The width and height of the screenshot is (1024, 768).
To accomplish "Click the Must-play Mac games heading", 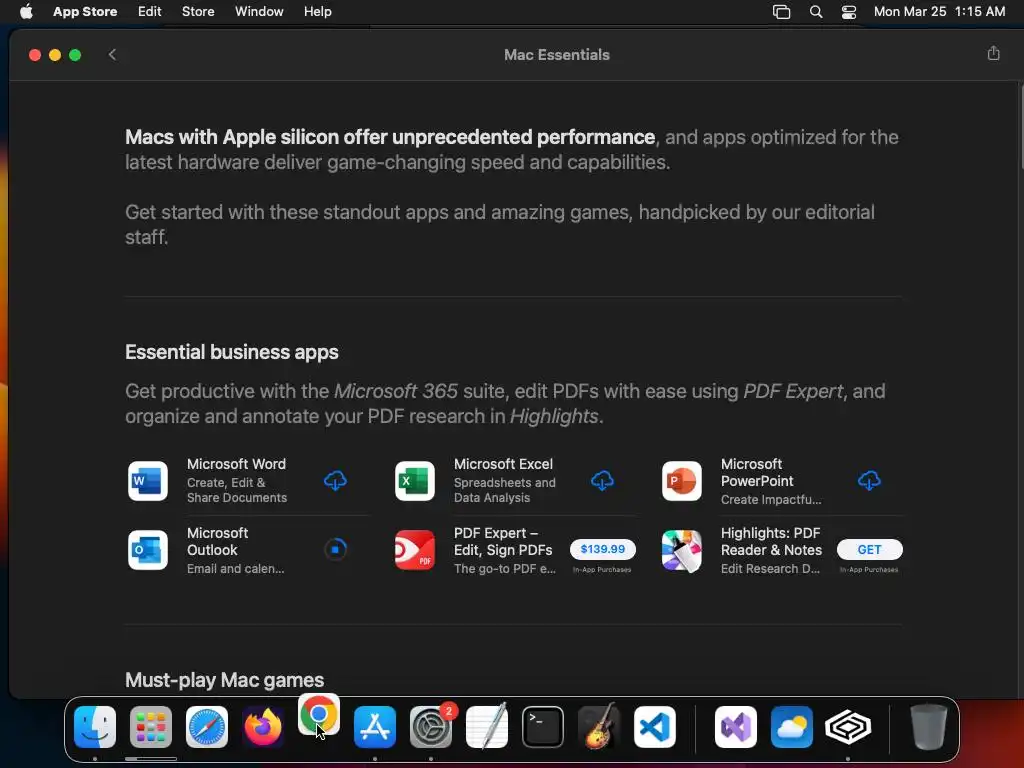I will tap(225, 680).
